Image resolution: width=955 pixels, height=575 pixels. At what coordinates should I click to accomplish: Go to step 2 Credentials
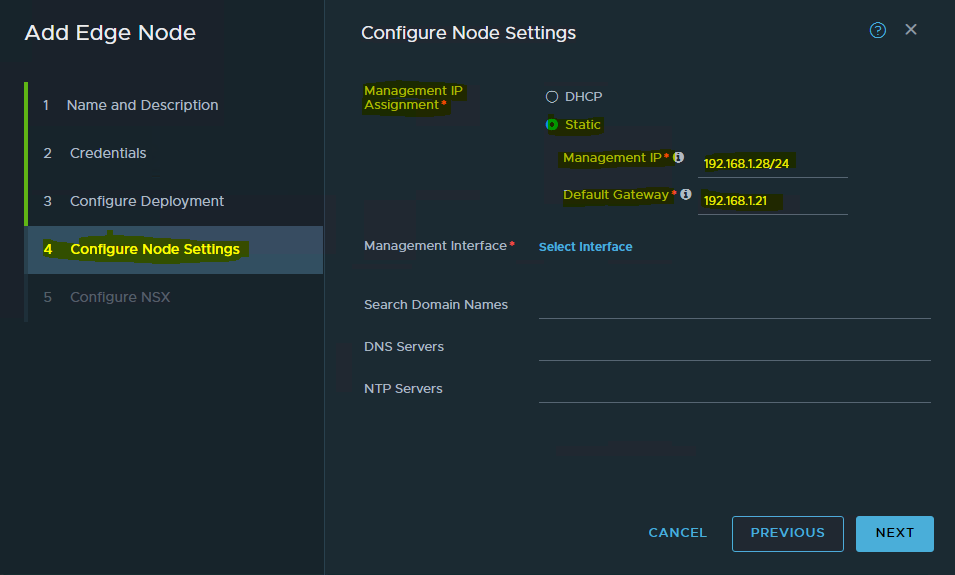[x=174, y=153]
